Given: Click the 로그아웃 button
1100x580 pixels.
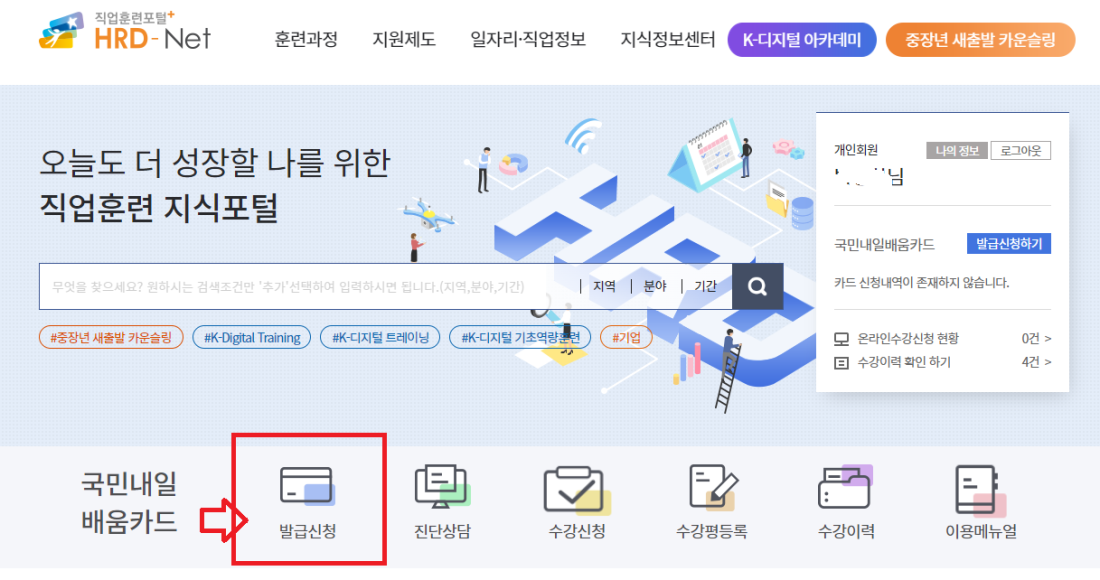Looking at the screenshot, I should pyautogui.click(x=1021, y=151).
